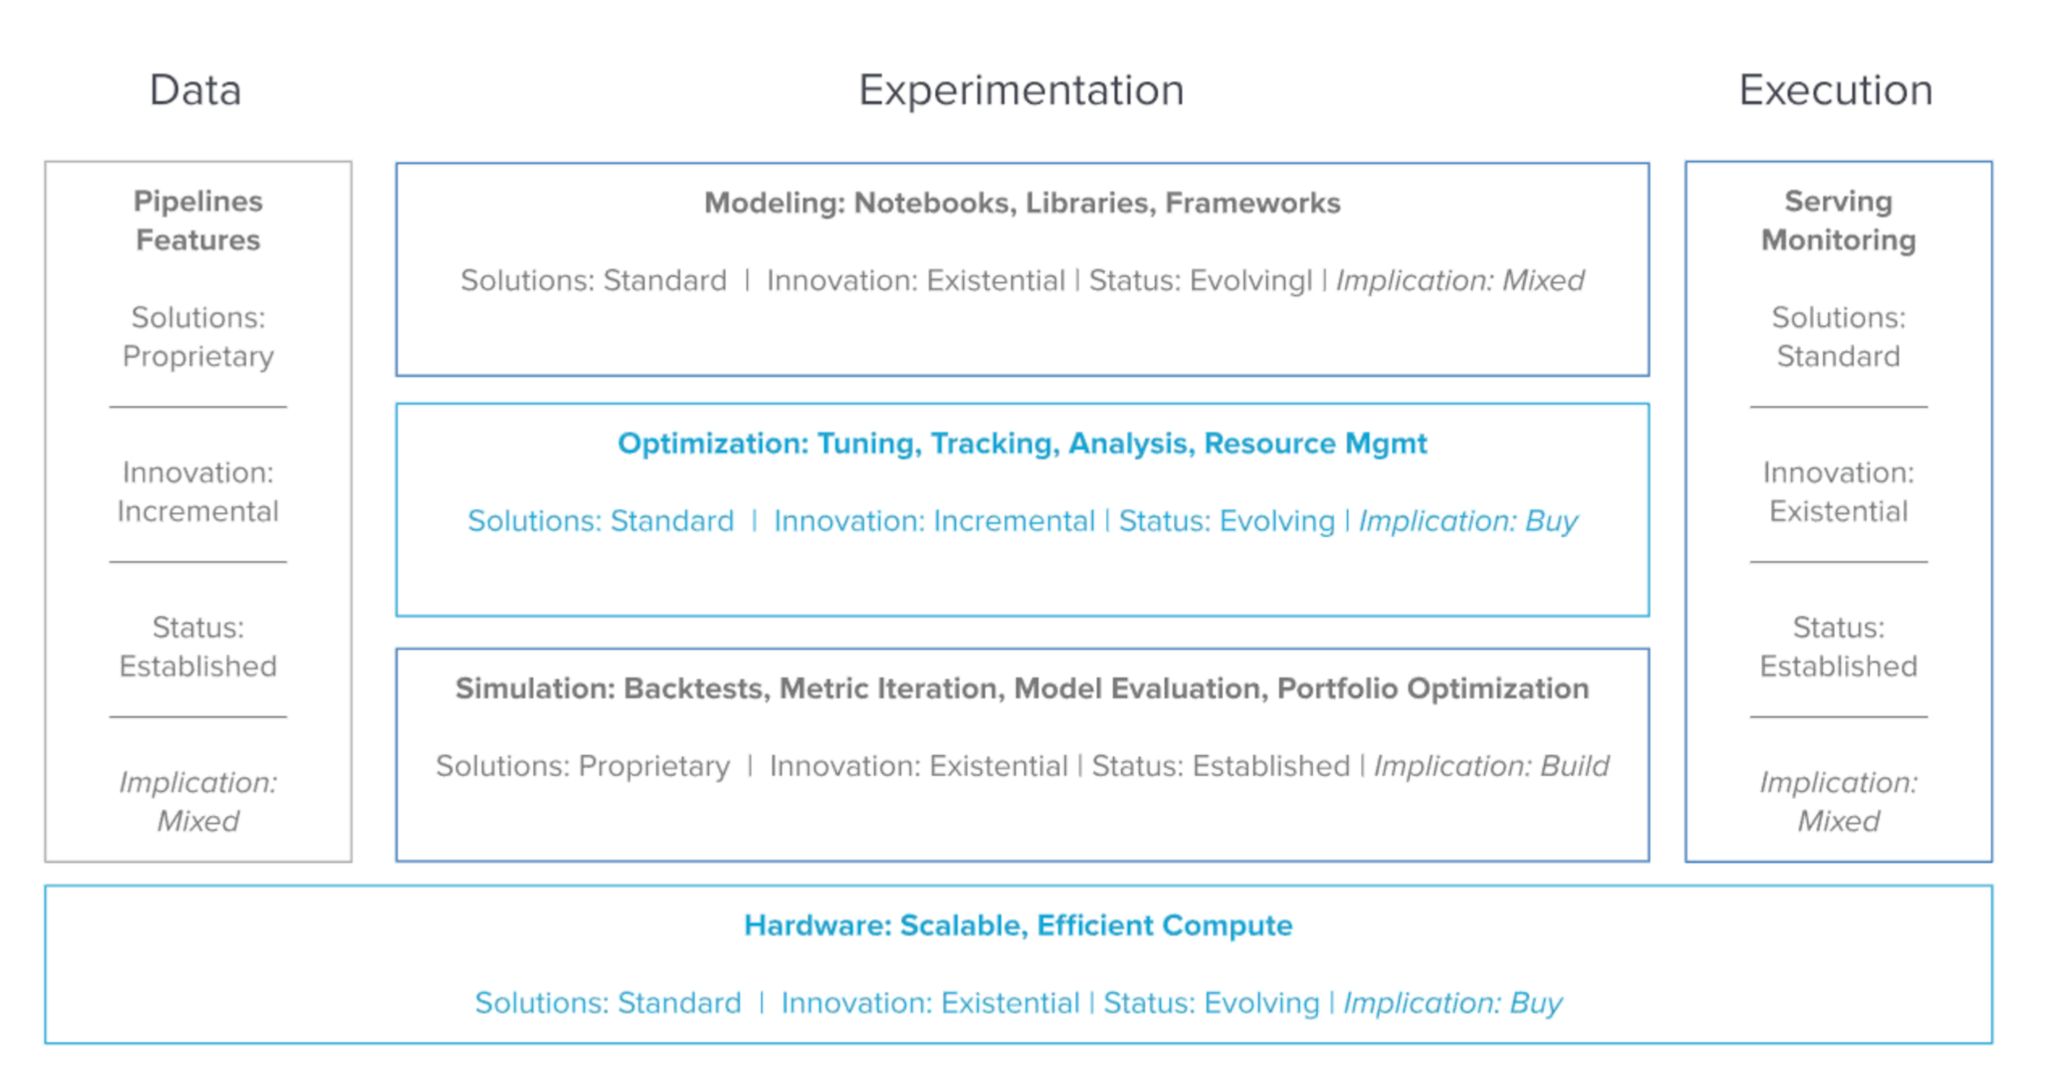
Task: Click Modeling box's Implication: Mixed text
Action: click(x=1459, y=281)
